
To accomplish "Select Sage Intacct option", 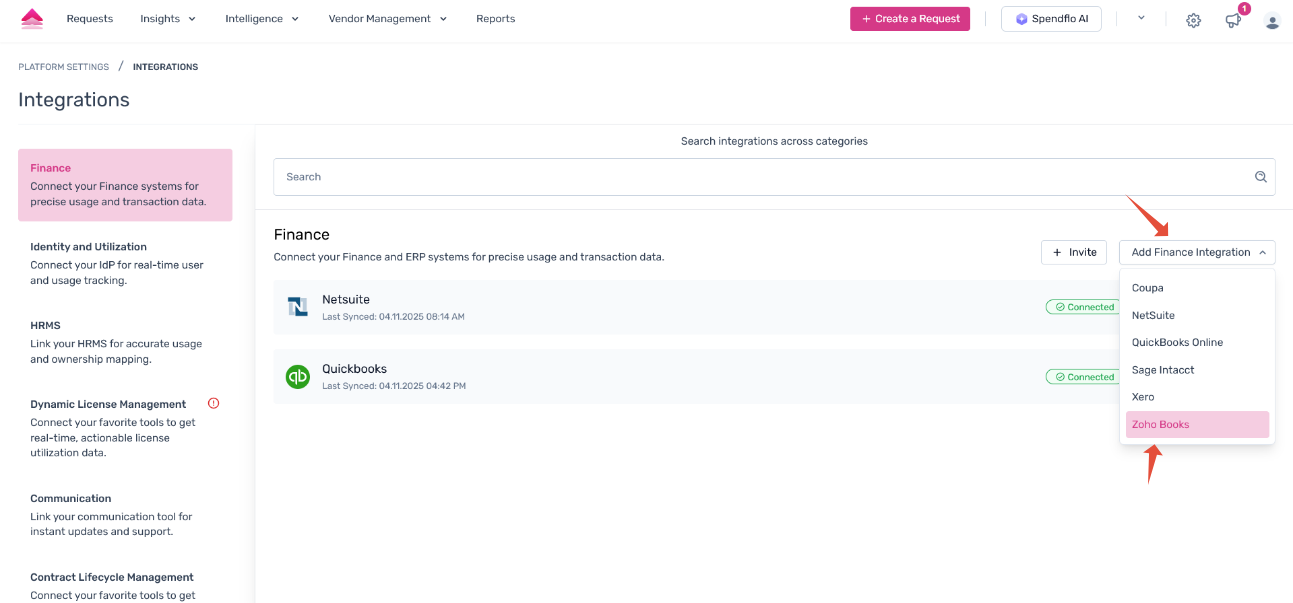I will click(x=1197, y=370).
